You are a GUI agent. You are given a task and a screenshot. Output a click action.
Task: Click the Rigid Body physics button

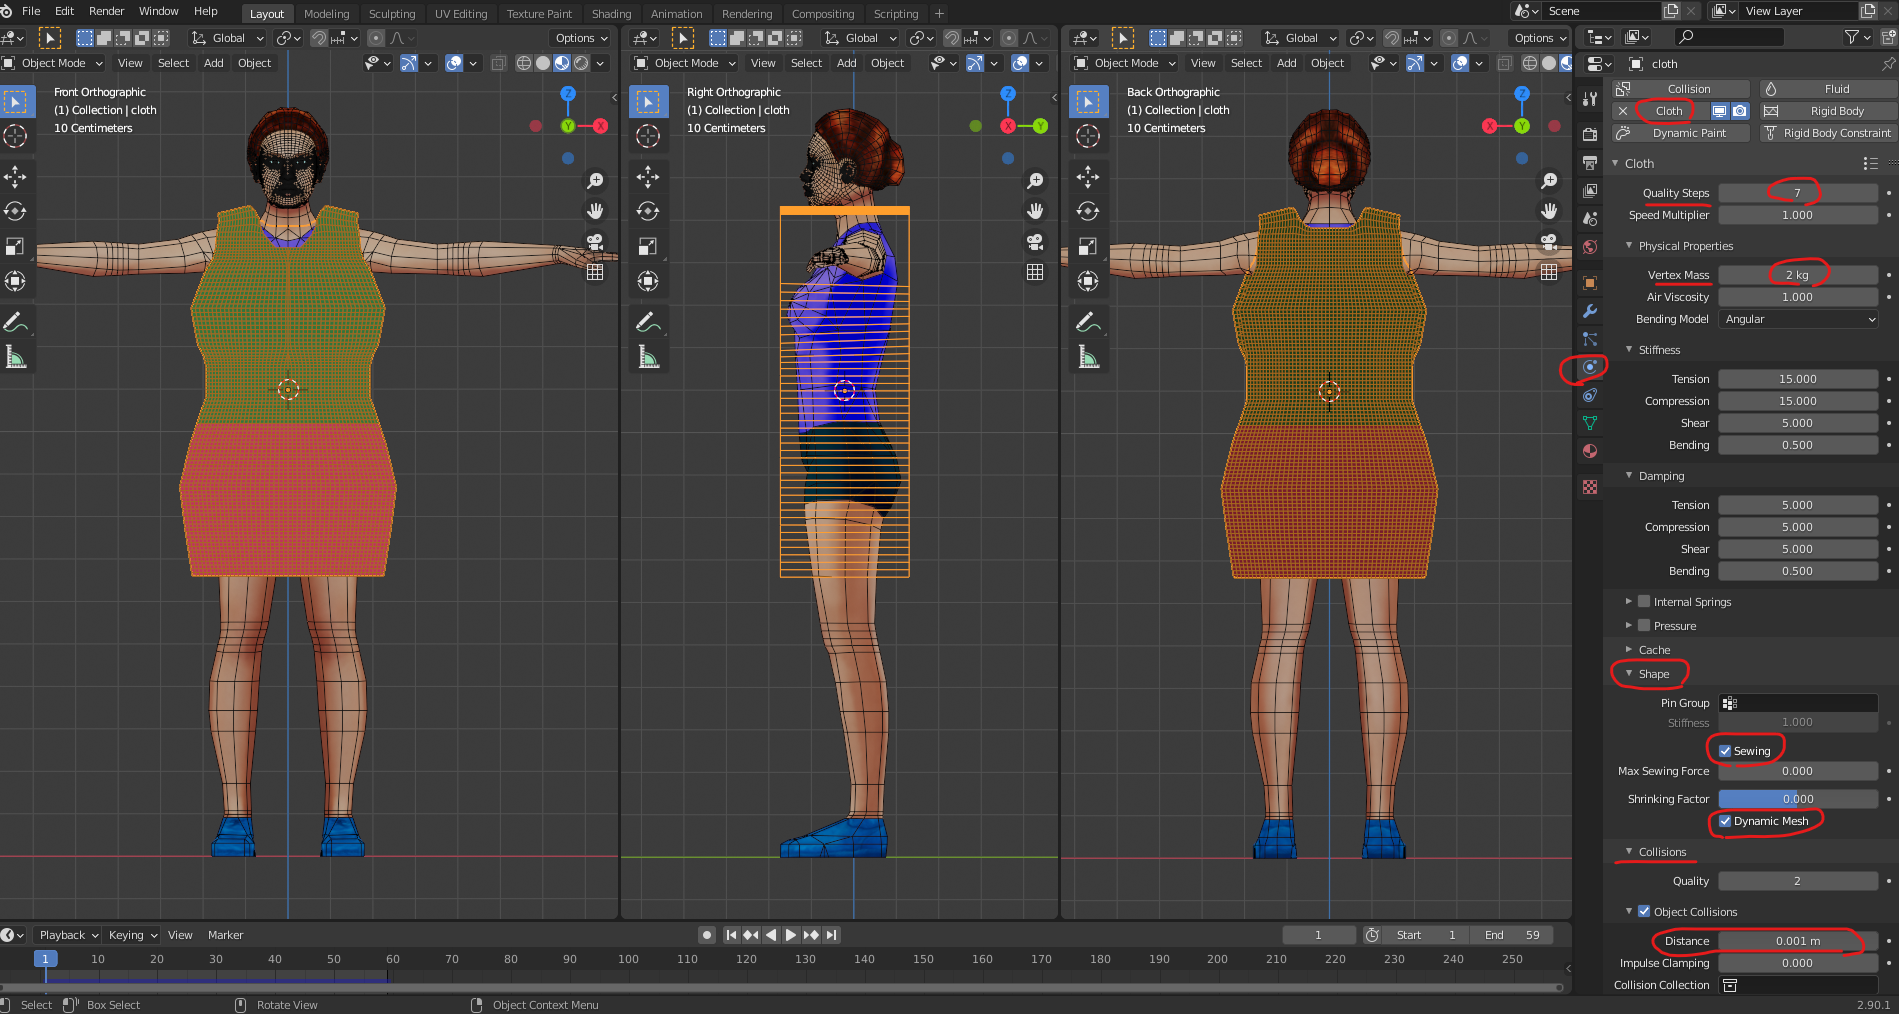(1836, 111)
